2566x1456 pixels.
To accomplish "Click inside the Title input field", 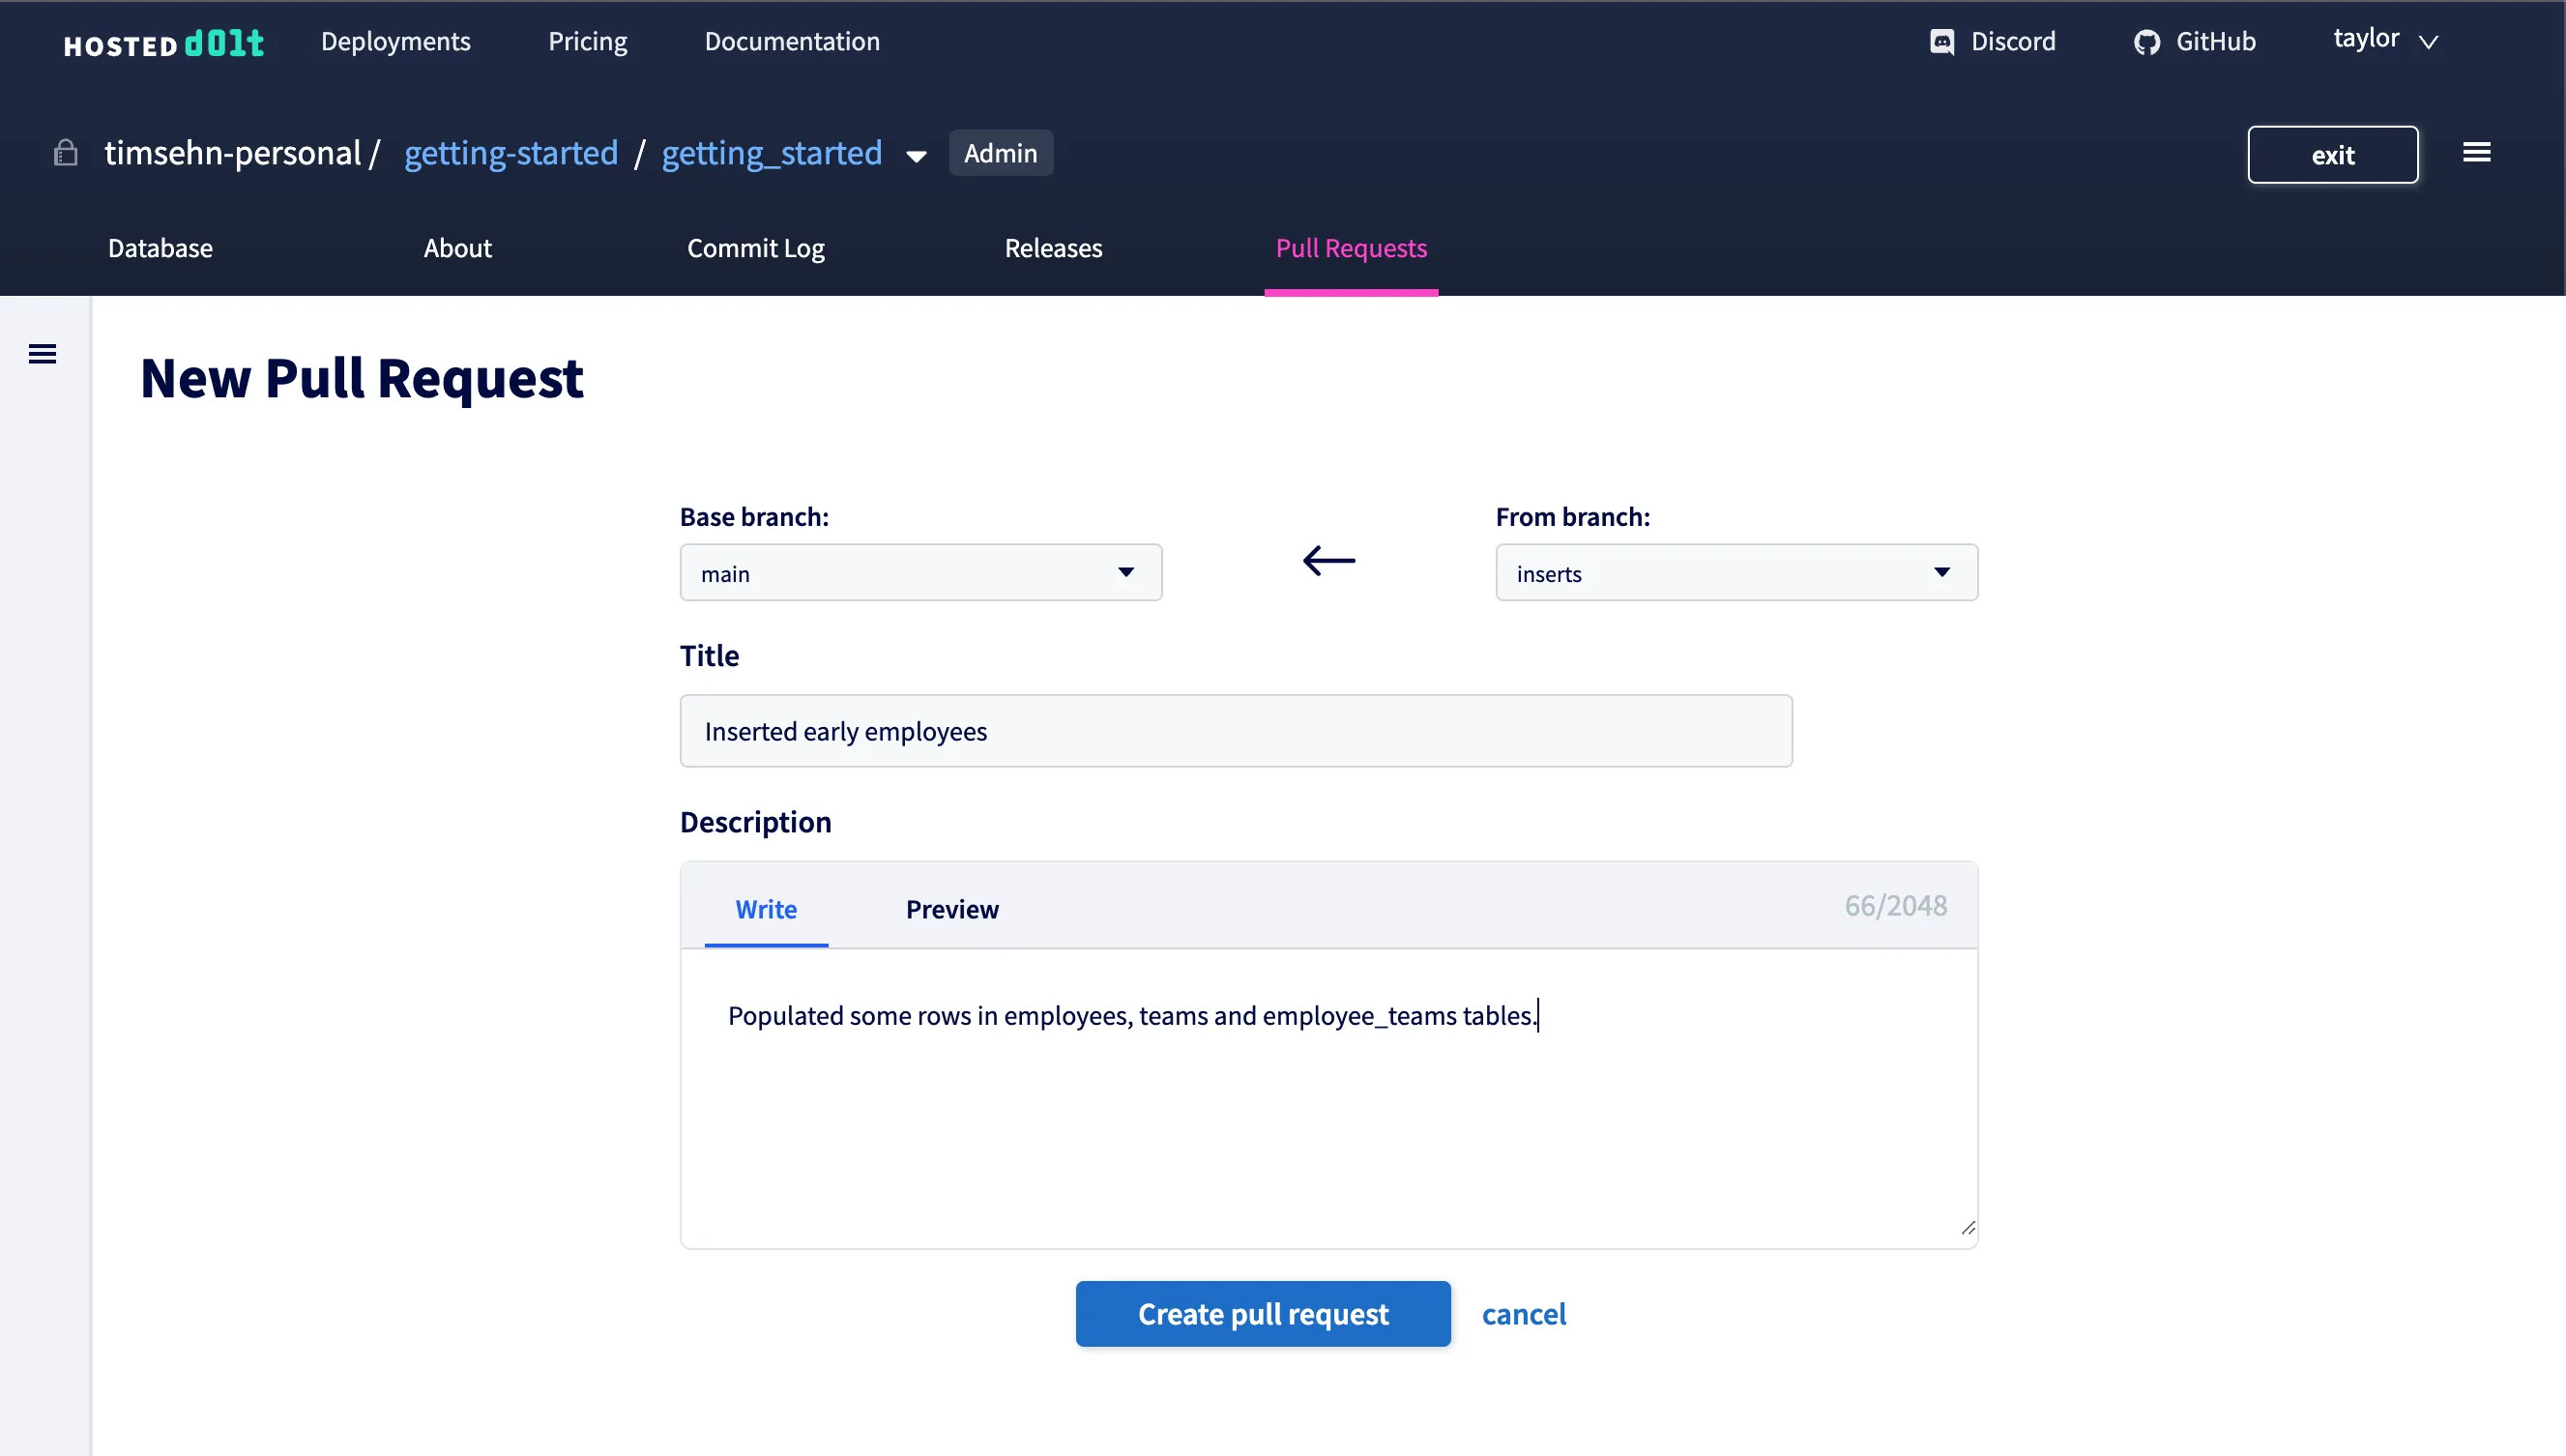I will pyautogui.click(x=1236, y=731).
